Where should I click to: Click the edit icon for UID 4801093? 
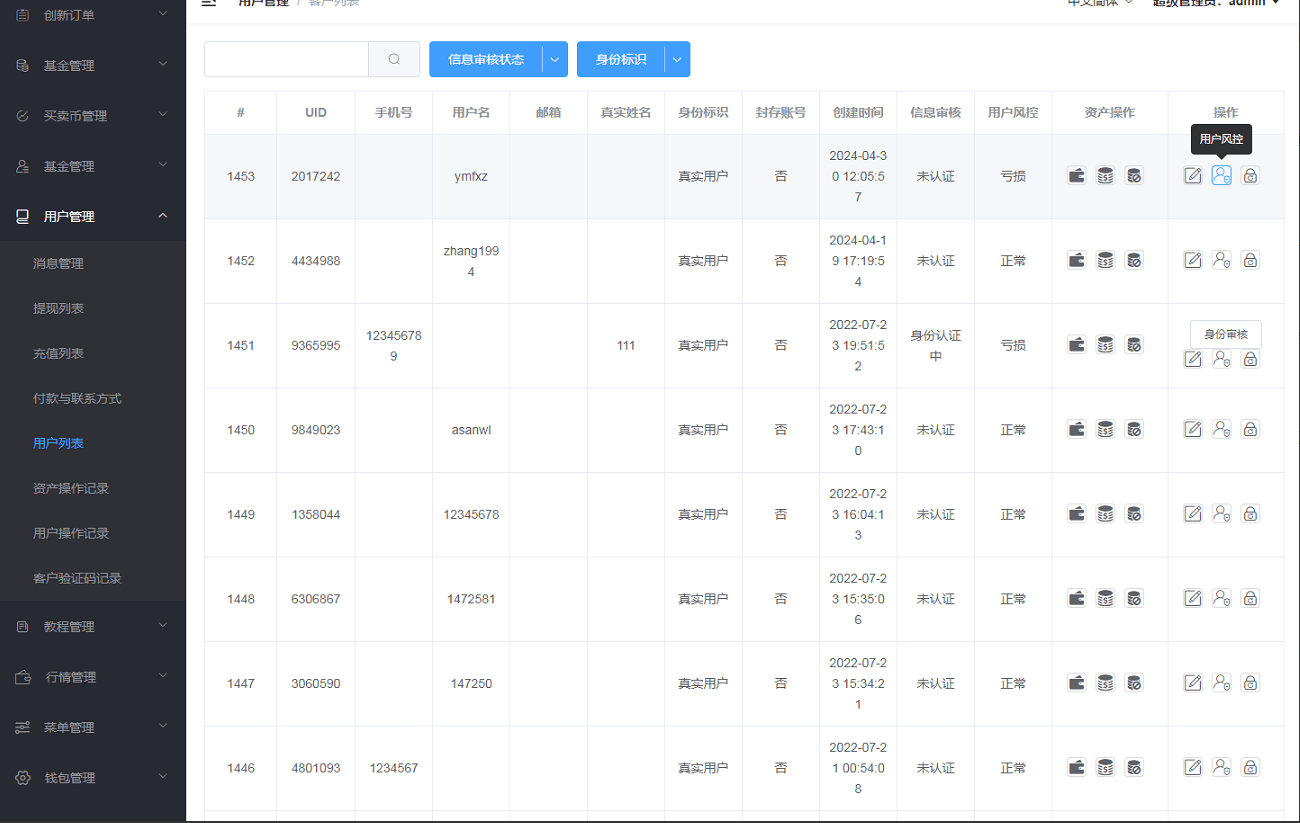point(1193,767)
